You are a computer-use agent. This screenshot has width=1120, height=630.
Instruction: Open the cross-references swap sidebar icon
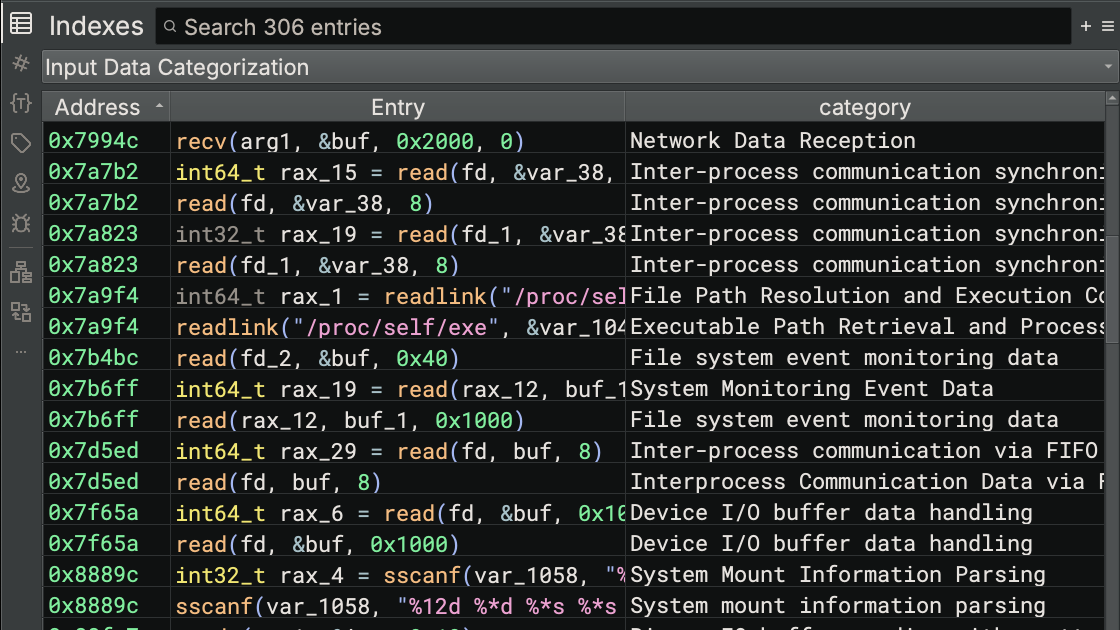(21, 312)
